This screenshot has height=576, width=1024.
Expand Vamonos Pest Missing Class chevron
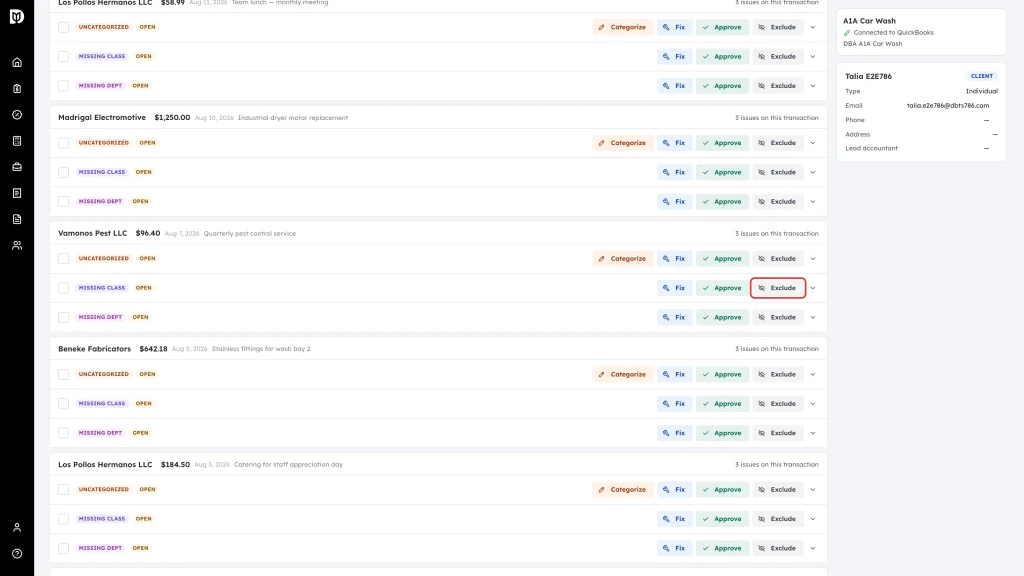(813, 288)
